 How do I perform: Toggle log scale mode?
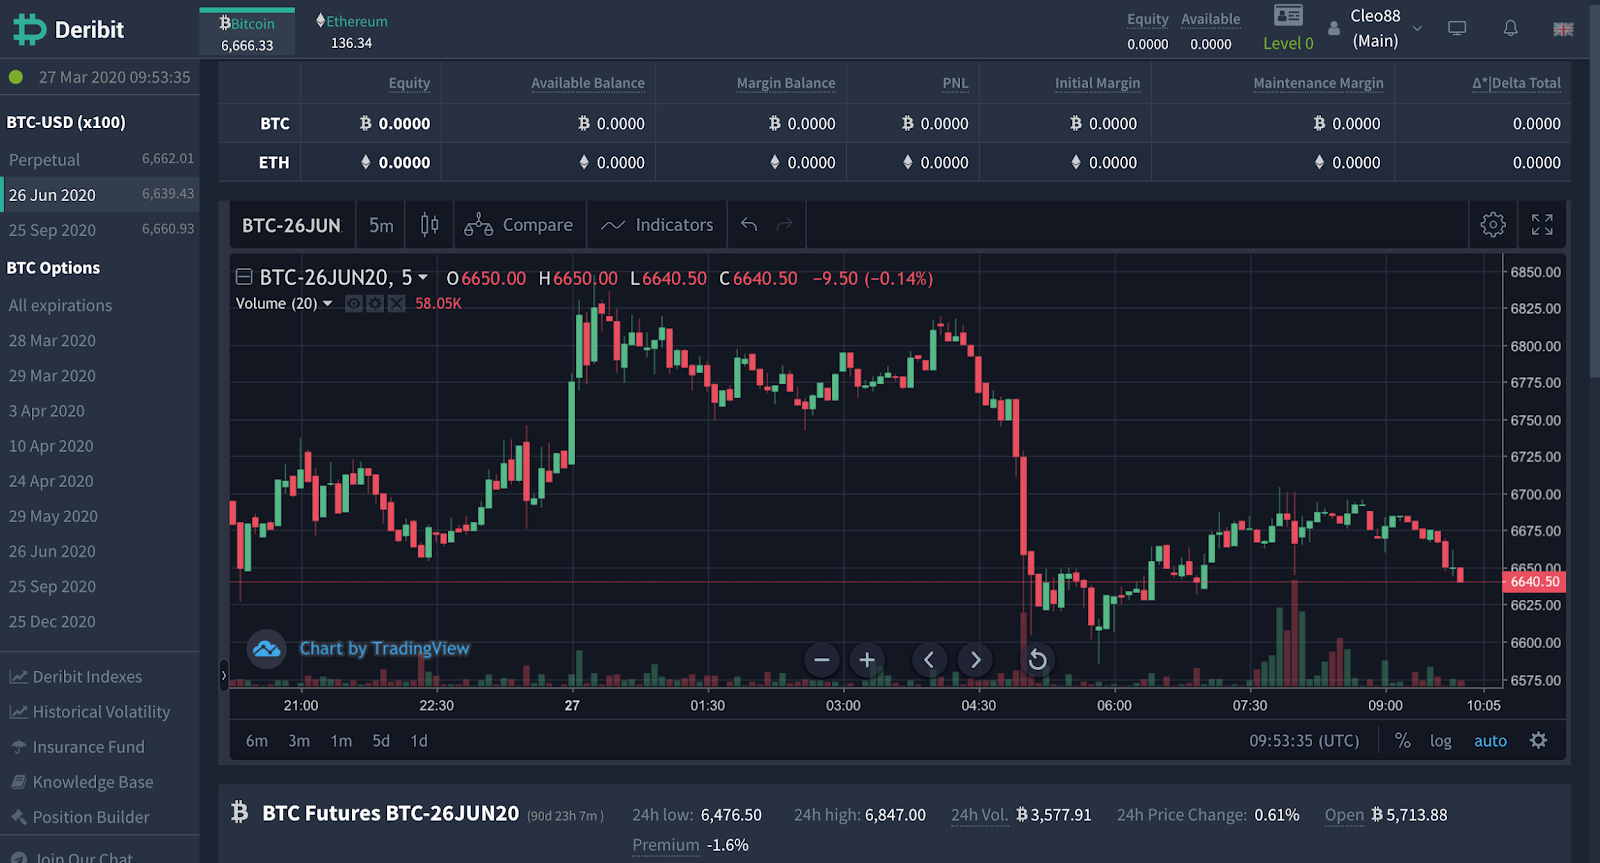pyautogui.click(x=1440, y=741)
